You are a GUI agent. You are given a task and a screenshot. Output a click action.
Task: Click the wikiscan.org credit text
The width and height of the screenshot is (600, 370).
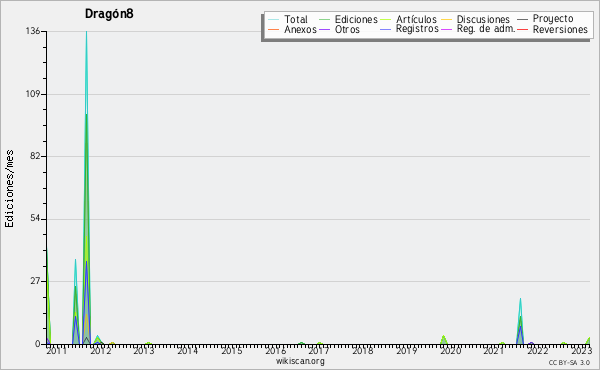(x=300, y=361)
